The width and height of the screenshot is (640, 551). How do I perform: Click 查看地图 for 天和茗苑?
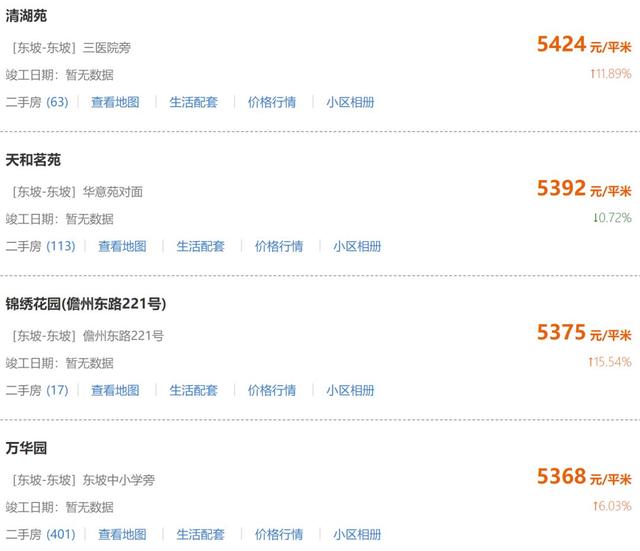[122, 246]
